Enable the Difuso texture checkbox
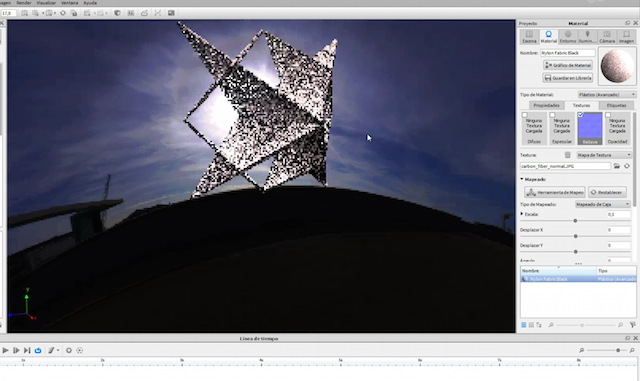 pyautogui.click(x=525, y=115)
